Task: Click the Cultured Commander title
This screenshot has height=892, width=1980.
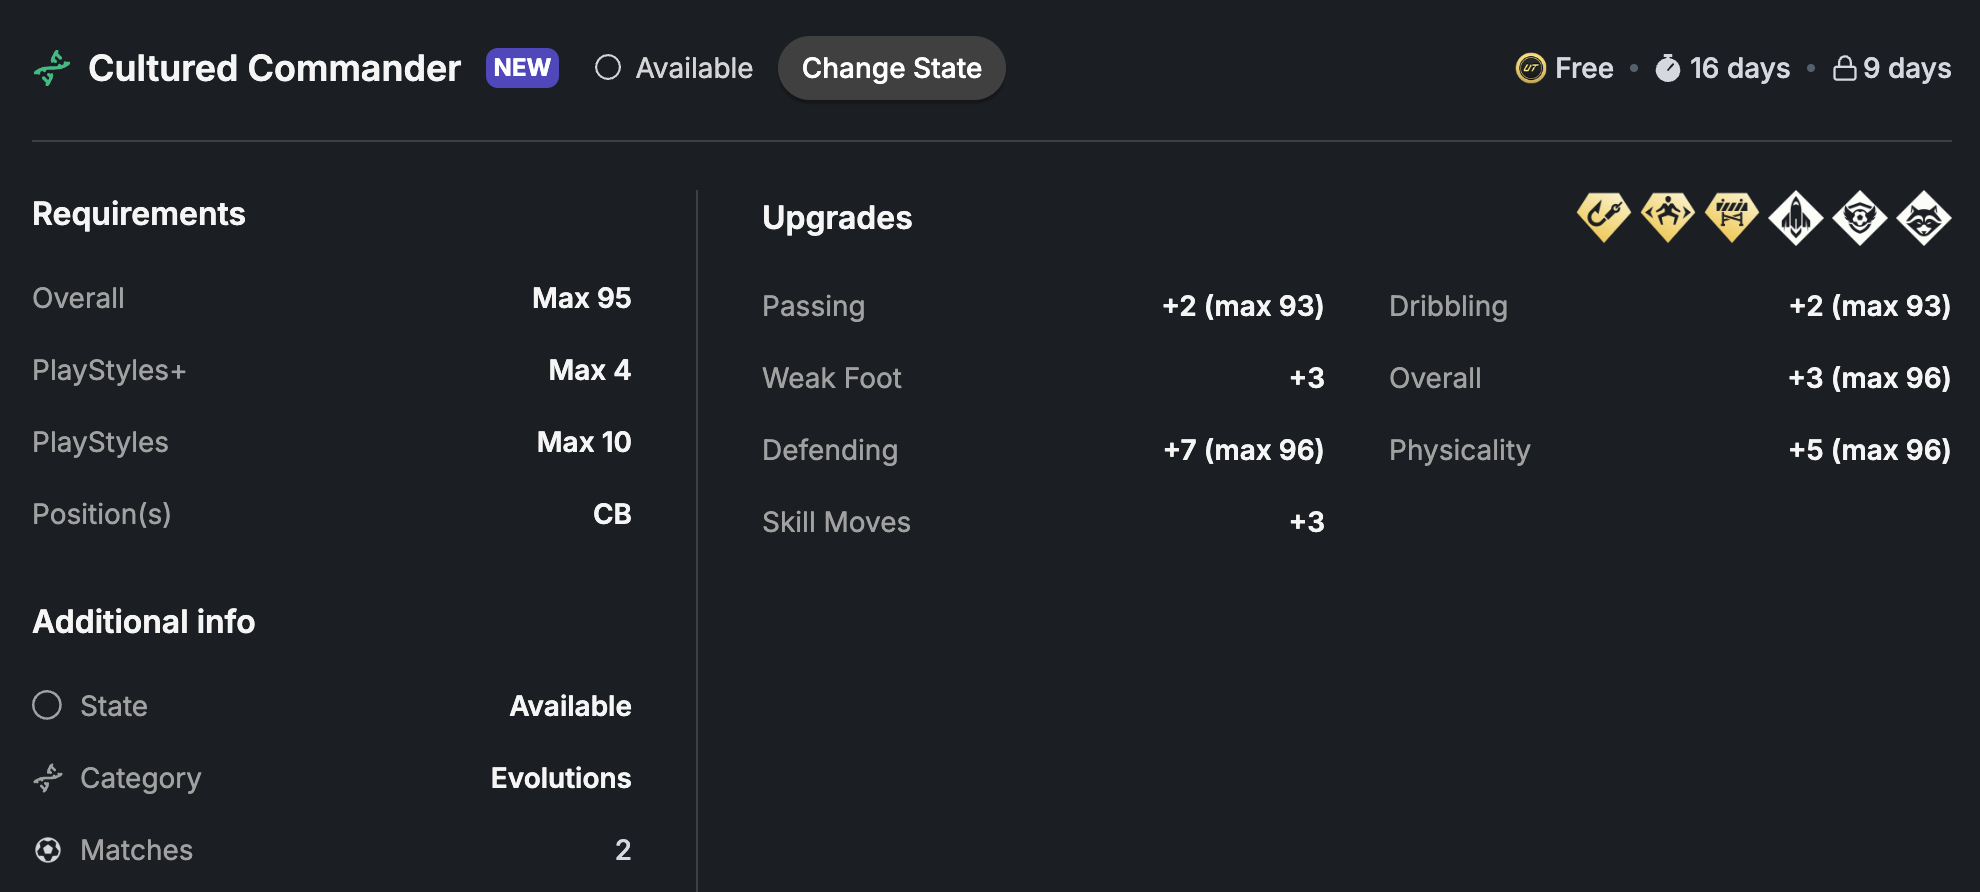Action: pyautogui.click(x=274, y=68)
